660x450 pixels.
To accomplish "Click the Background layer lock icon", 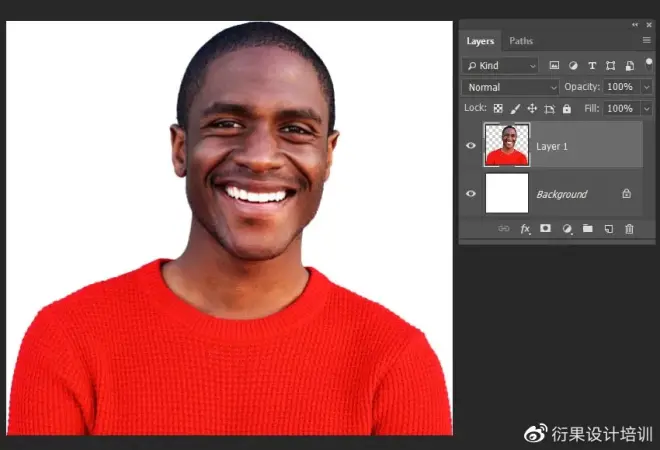I will [626, 194].
